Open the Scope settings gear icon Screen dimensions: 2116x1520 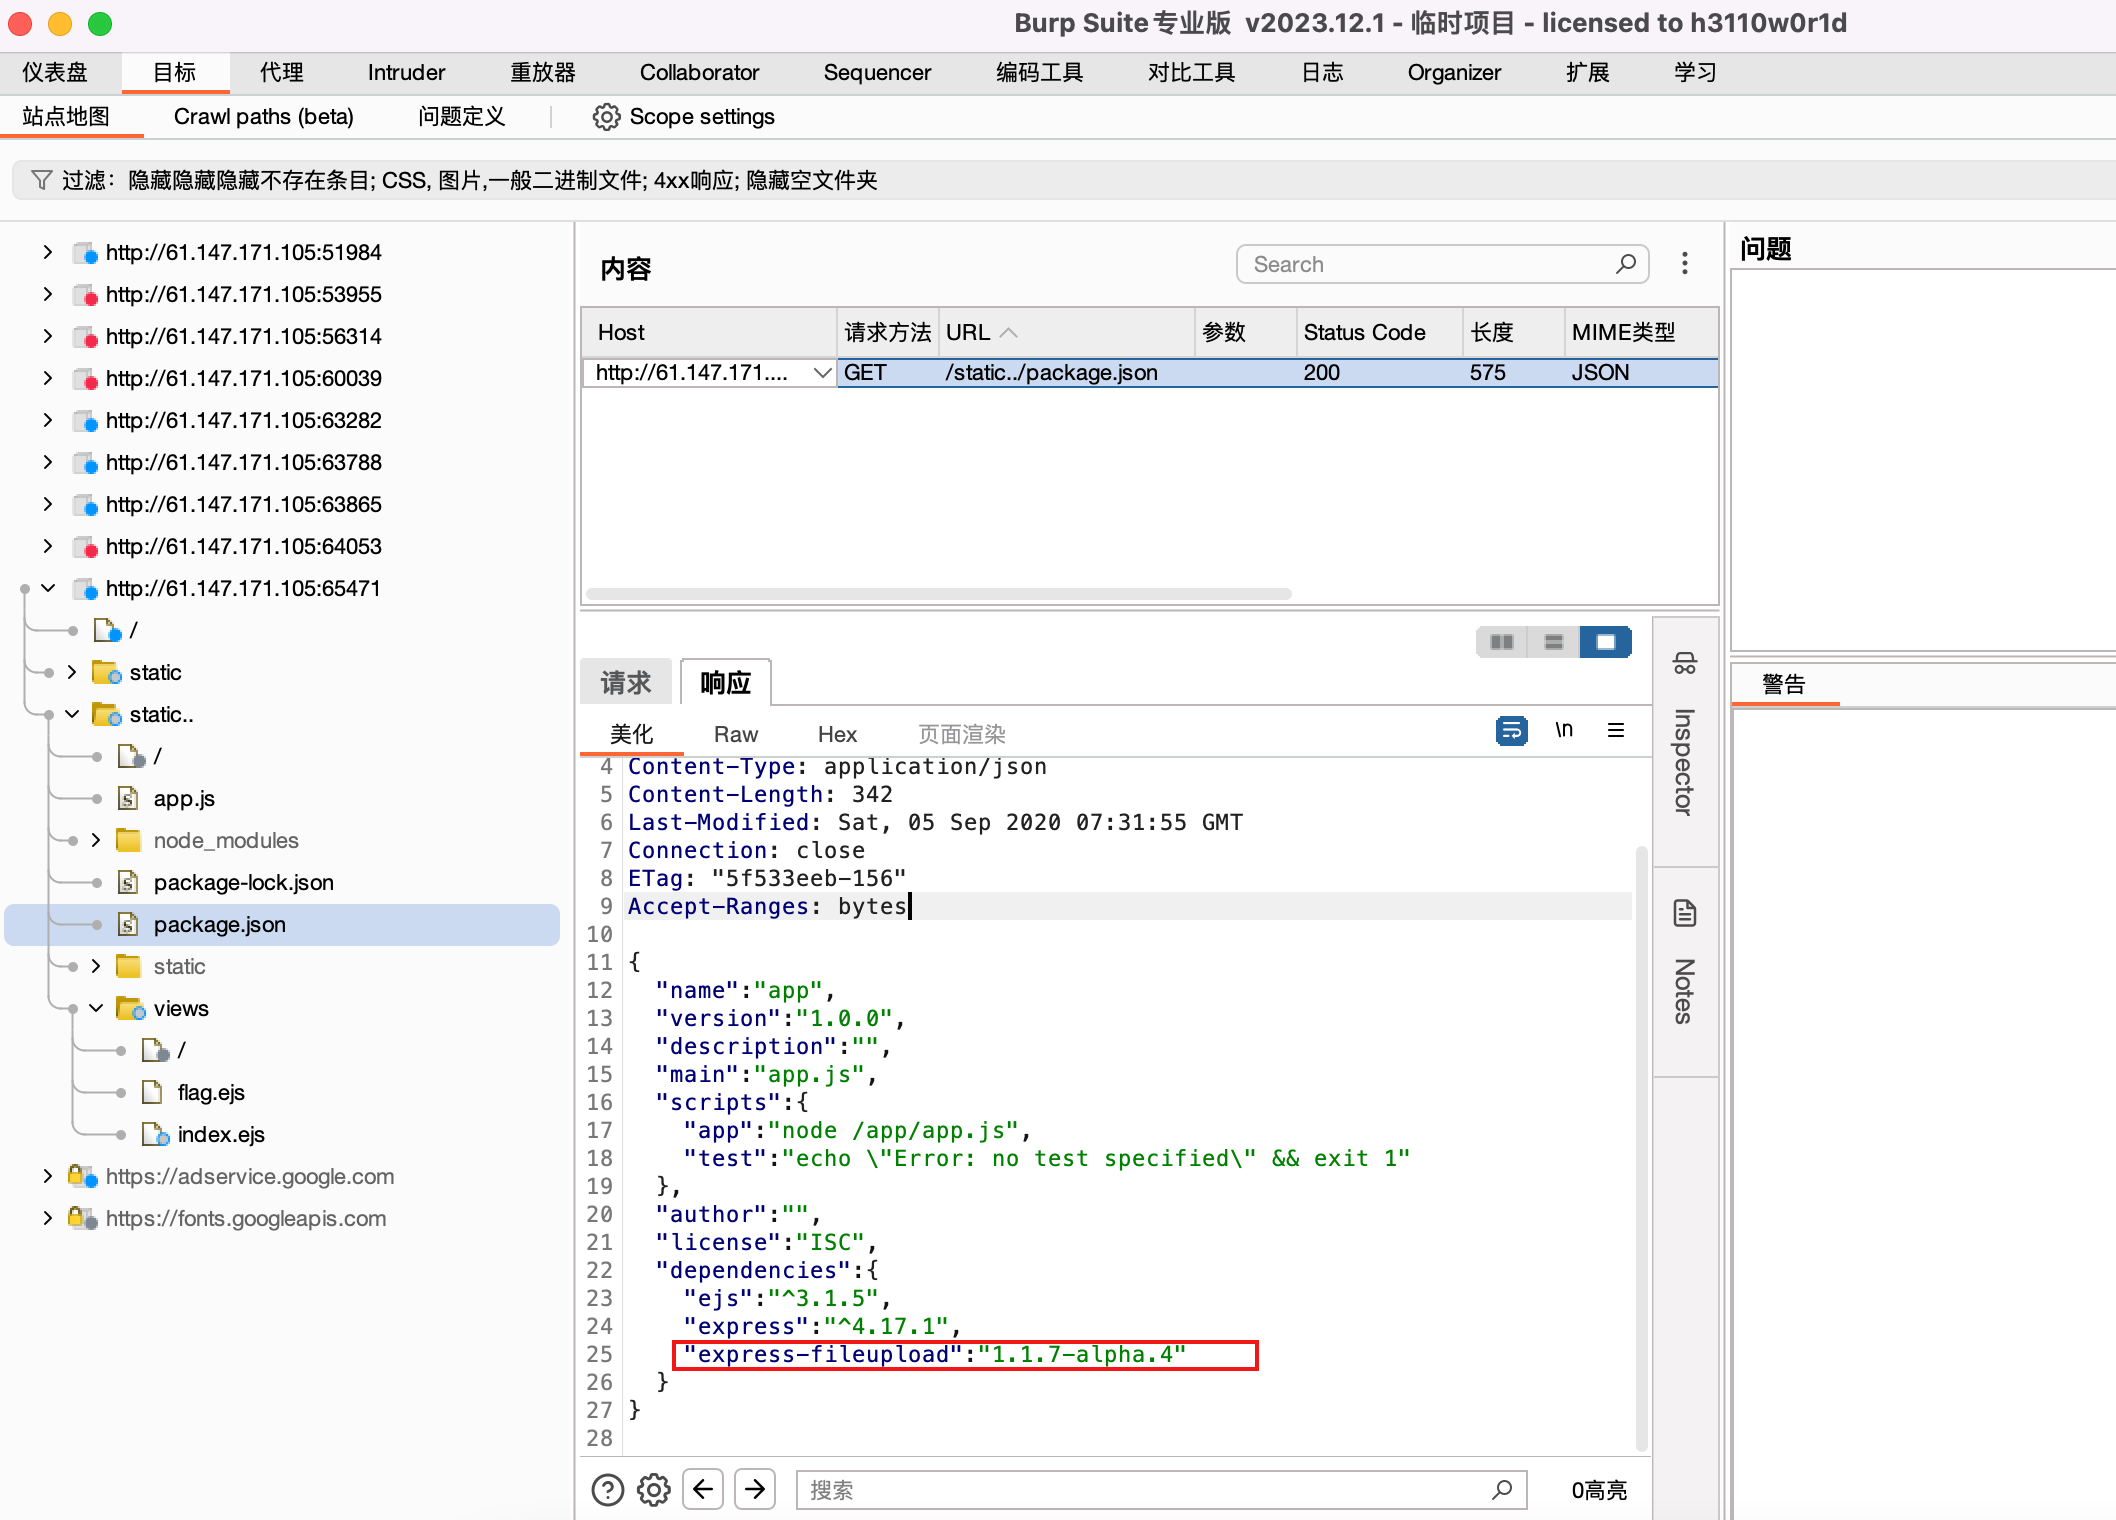click(x=606, y=117)
